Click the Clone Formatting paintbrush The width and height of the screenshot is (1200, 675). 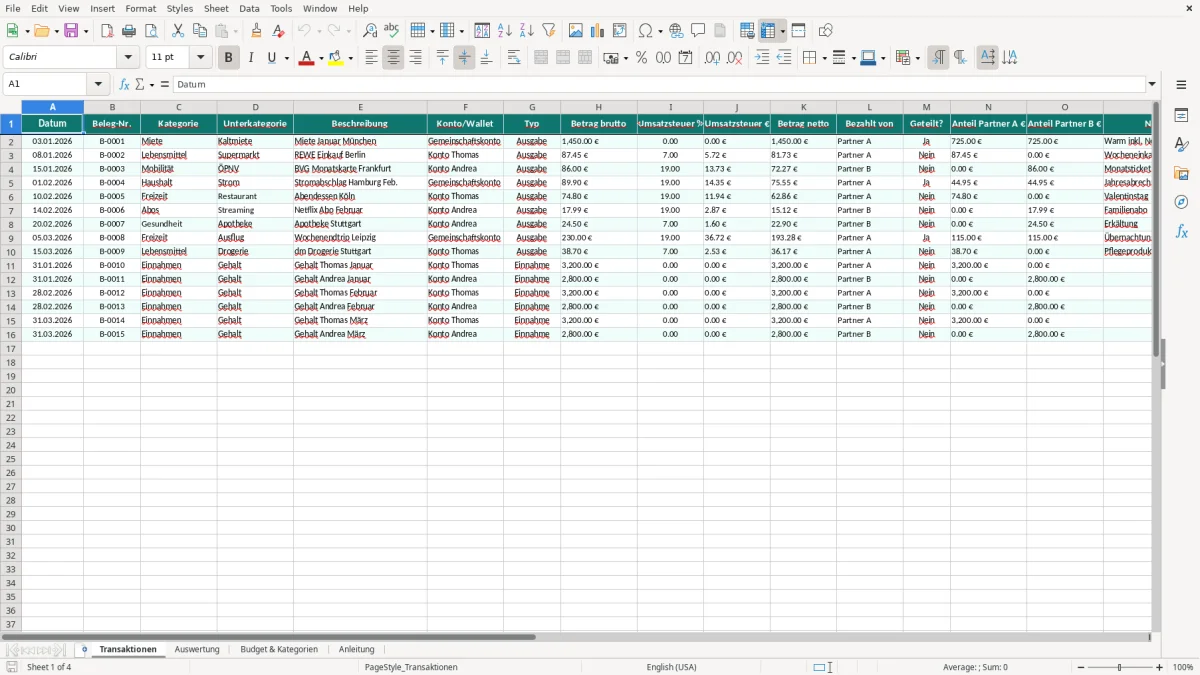(256, 31)
